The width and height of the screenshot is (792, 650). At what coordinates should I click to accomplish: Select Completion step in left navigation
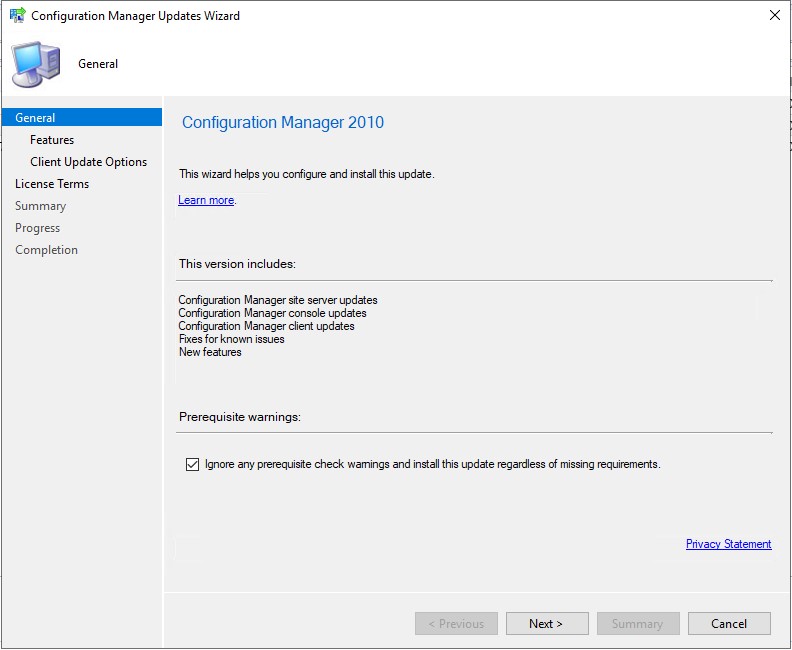(x=46, y=250)
